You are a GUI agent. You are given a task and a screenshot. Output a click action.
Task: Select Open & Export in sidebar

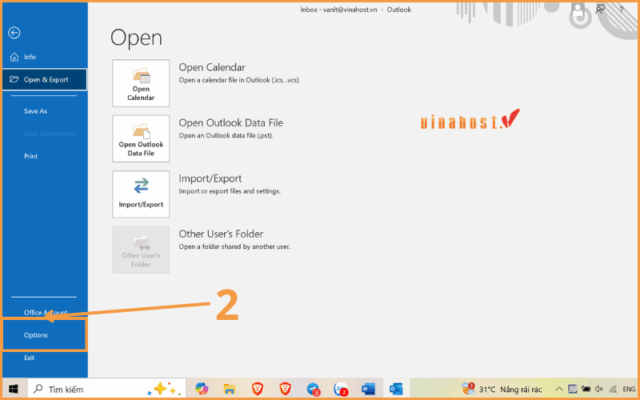coord(45,79)
